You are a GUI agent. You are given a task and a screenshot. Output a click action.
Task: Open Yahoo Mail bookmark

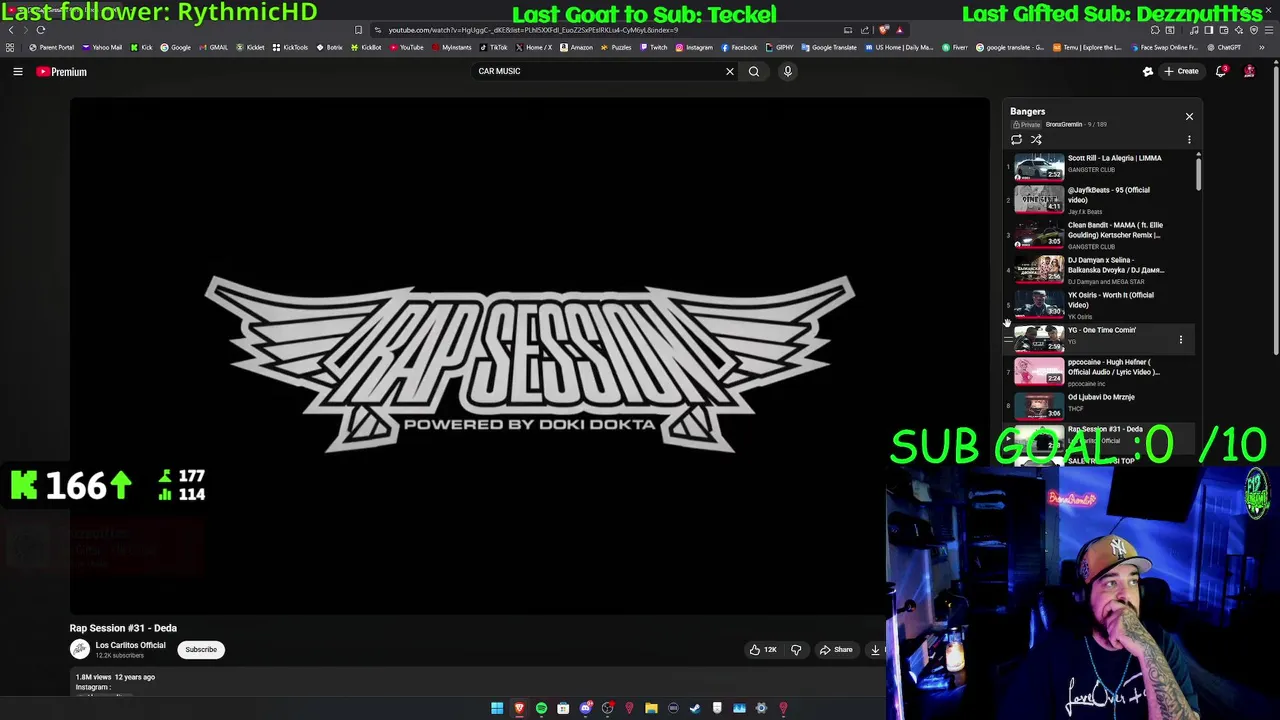102,47
